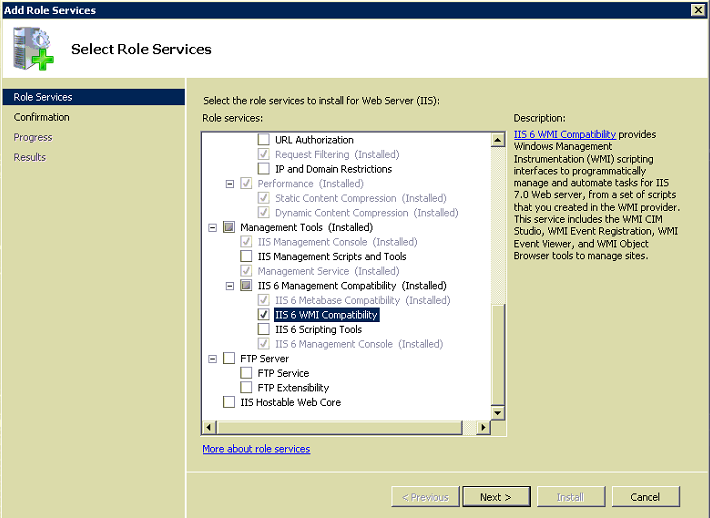The image size is (710, 518).
Task: Click the < Previous button
Action: (x=425, y=497)
